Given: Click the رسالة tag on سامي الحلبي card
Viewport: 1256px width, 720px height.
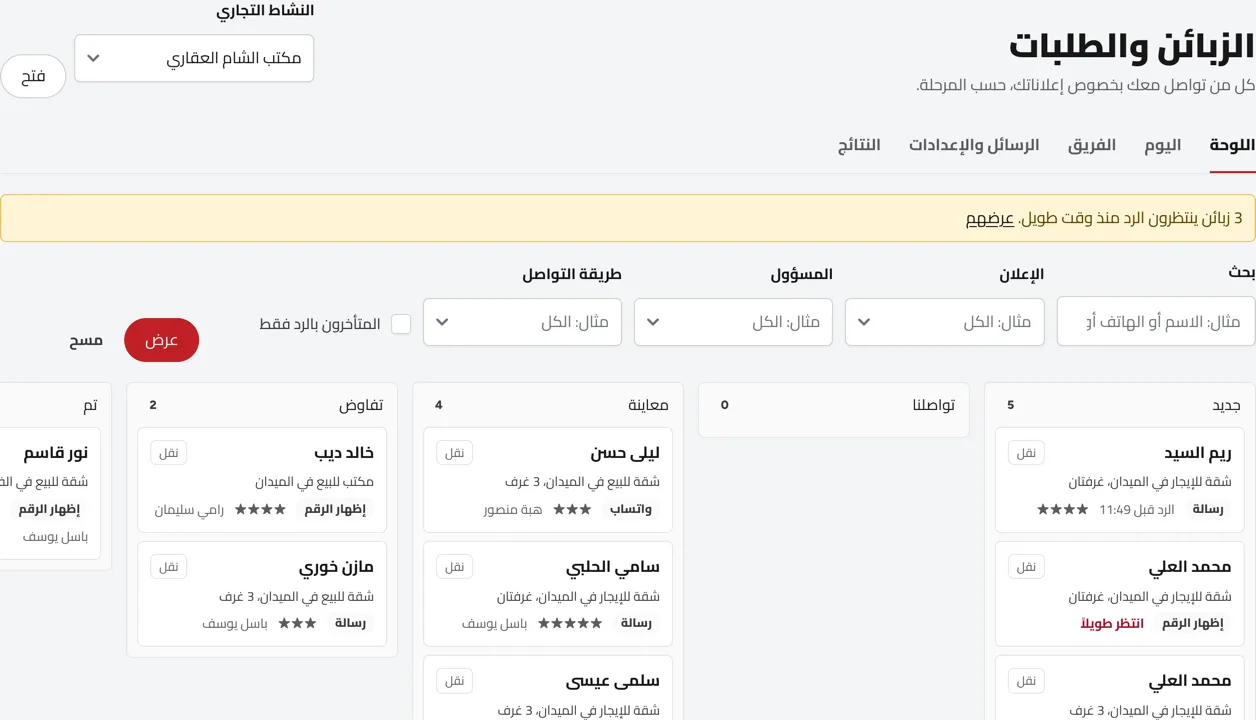Looking at the screenshot, I should 636,623.
